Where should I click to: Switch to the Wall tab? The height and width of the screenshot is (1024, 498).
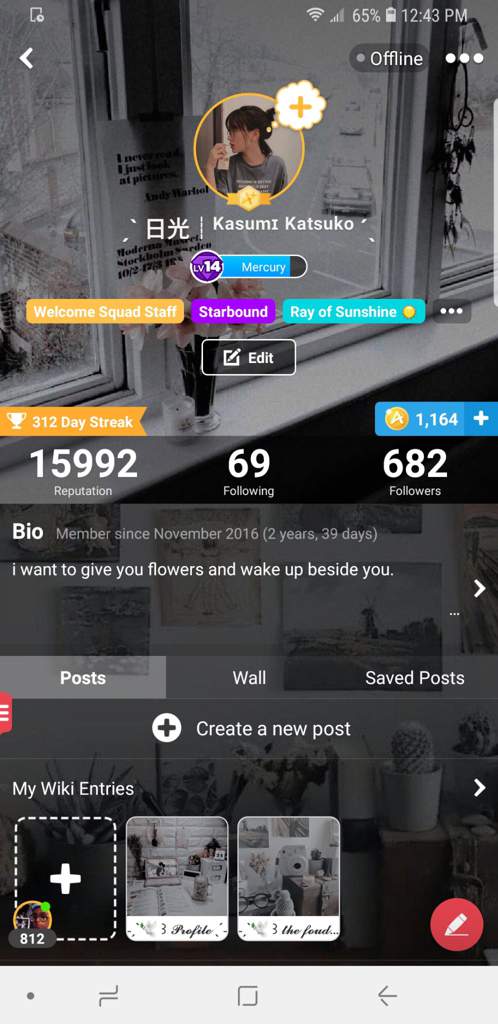point(249,678)
